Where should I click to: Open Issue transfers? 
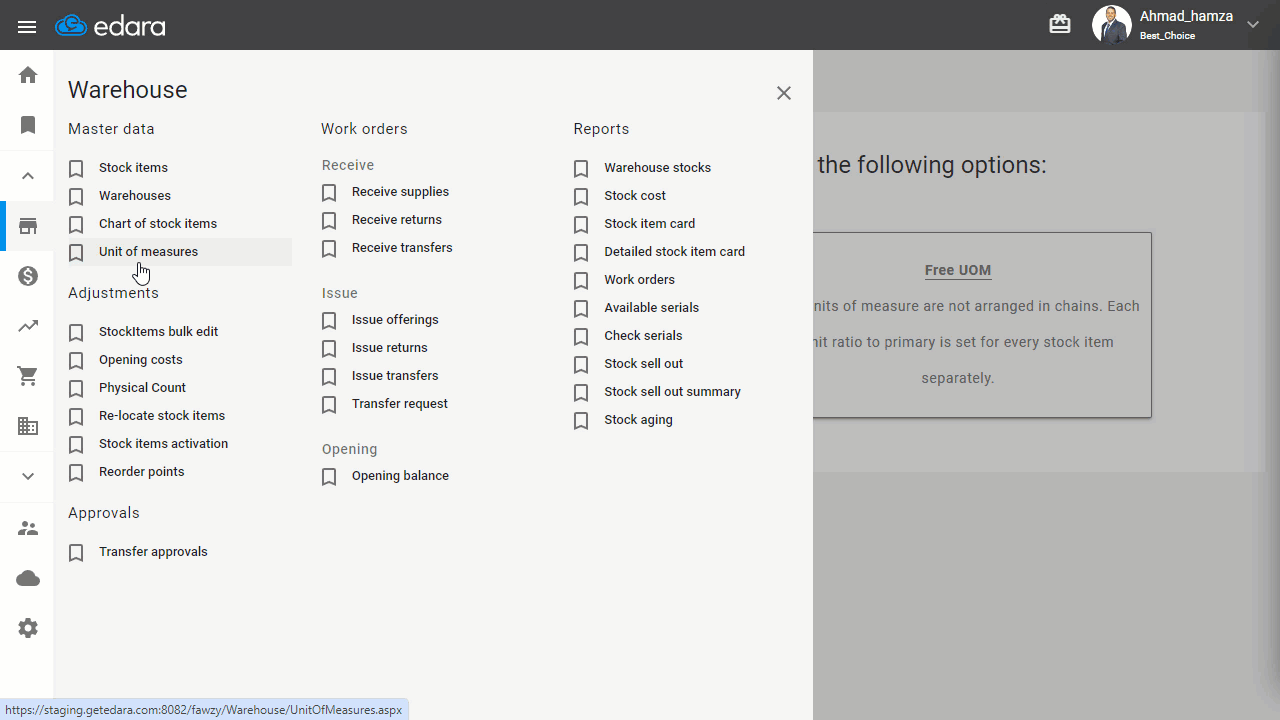[x=395, y=376]
